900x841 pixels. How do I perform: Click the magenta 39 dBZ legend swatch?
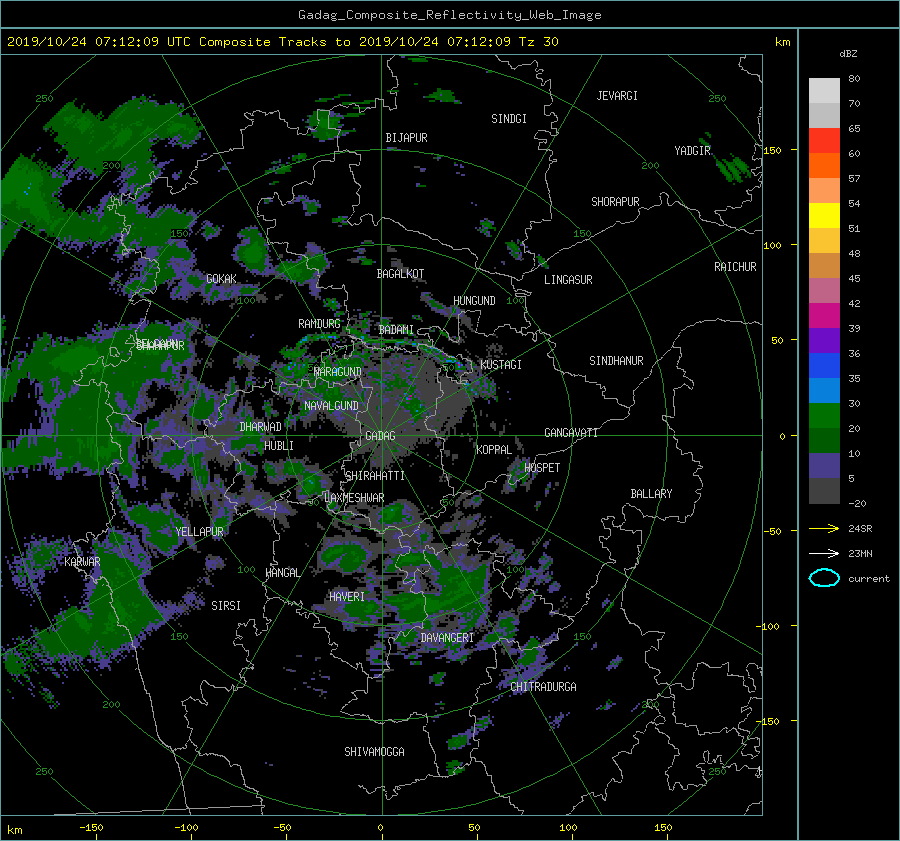click(824, 316)
